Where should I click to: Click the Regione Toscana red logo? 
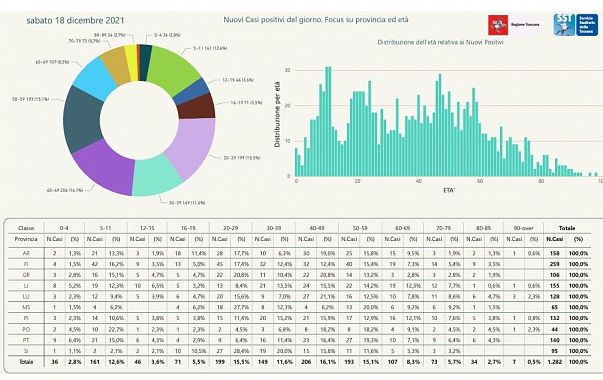(x=498, y=25)
